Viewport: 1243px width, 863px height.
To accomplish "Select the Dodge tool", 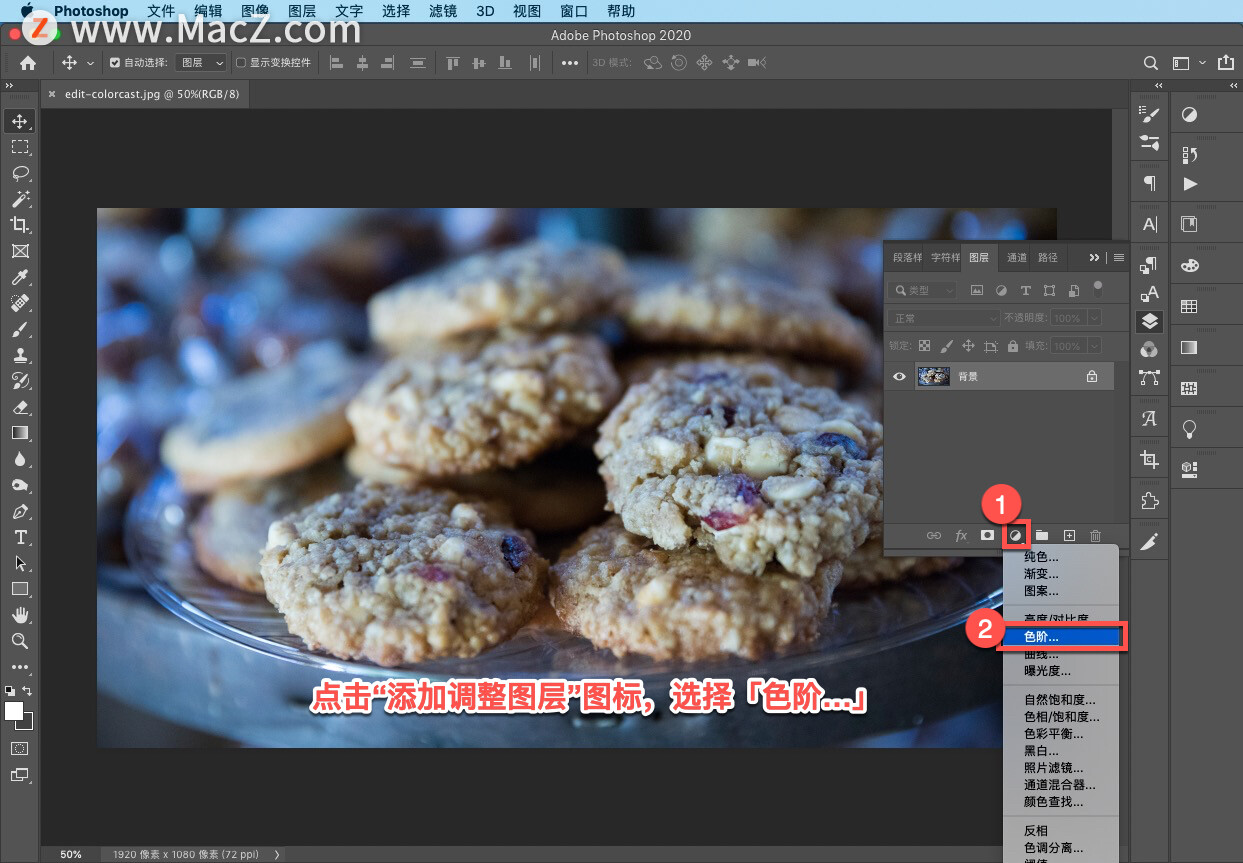I will pos(19,485).
